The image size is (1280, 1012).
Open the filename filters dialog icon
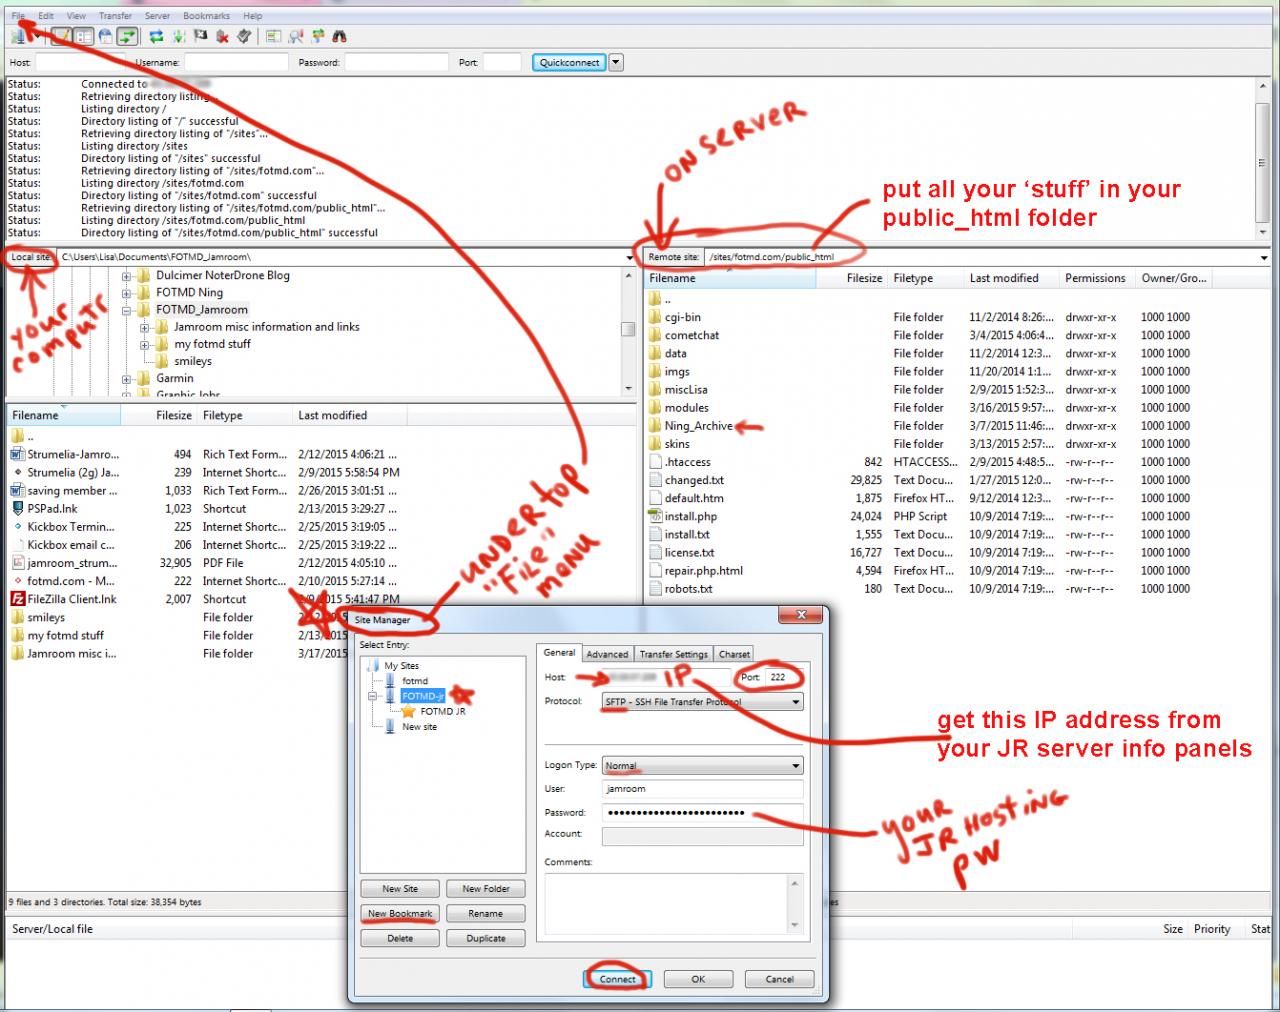tap(274, 37)
